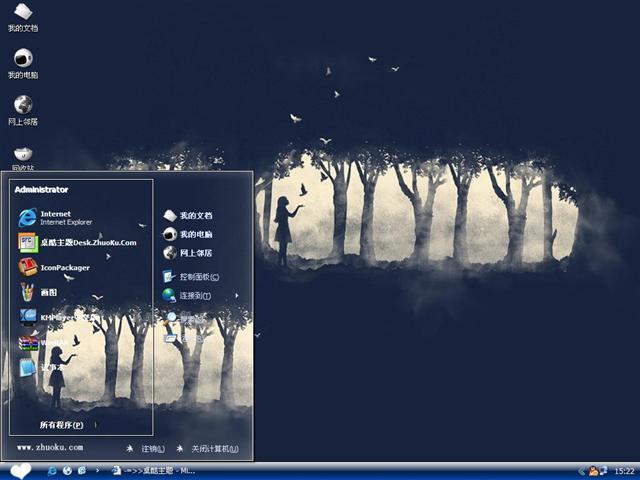The width and height of the screenshot is (640, 480).
Task: Click the orange system tray icon
Action: 593,471
